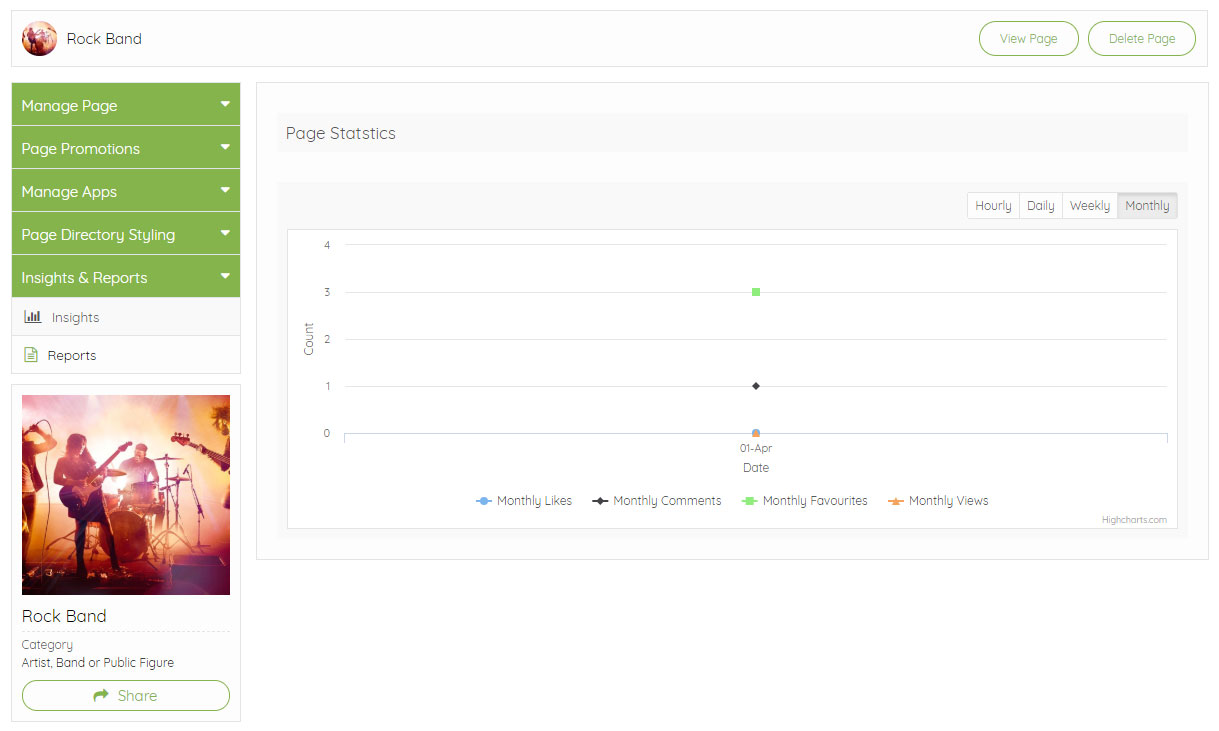
Task: Hide the Monthly Views series label
Action: (948, 501)
